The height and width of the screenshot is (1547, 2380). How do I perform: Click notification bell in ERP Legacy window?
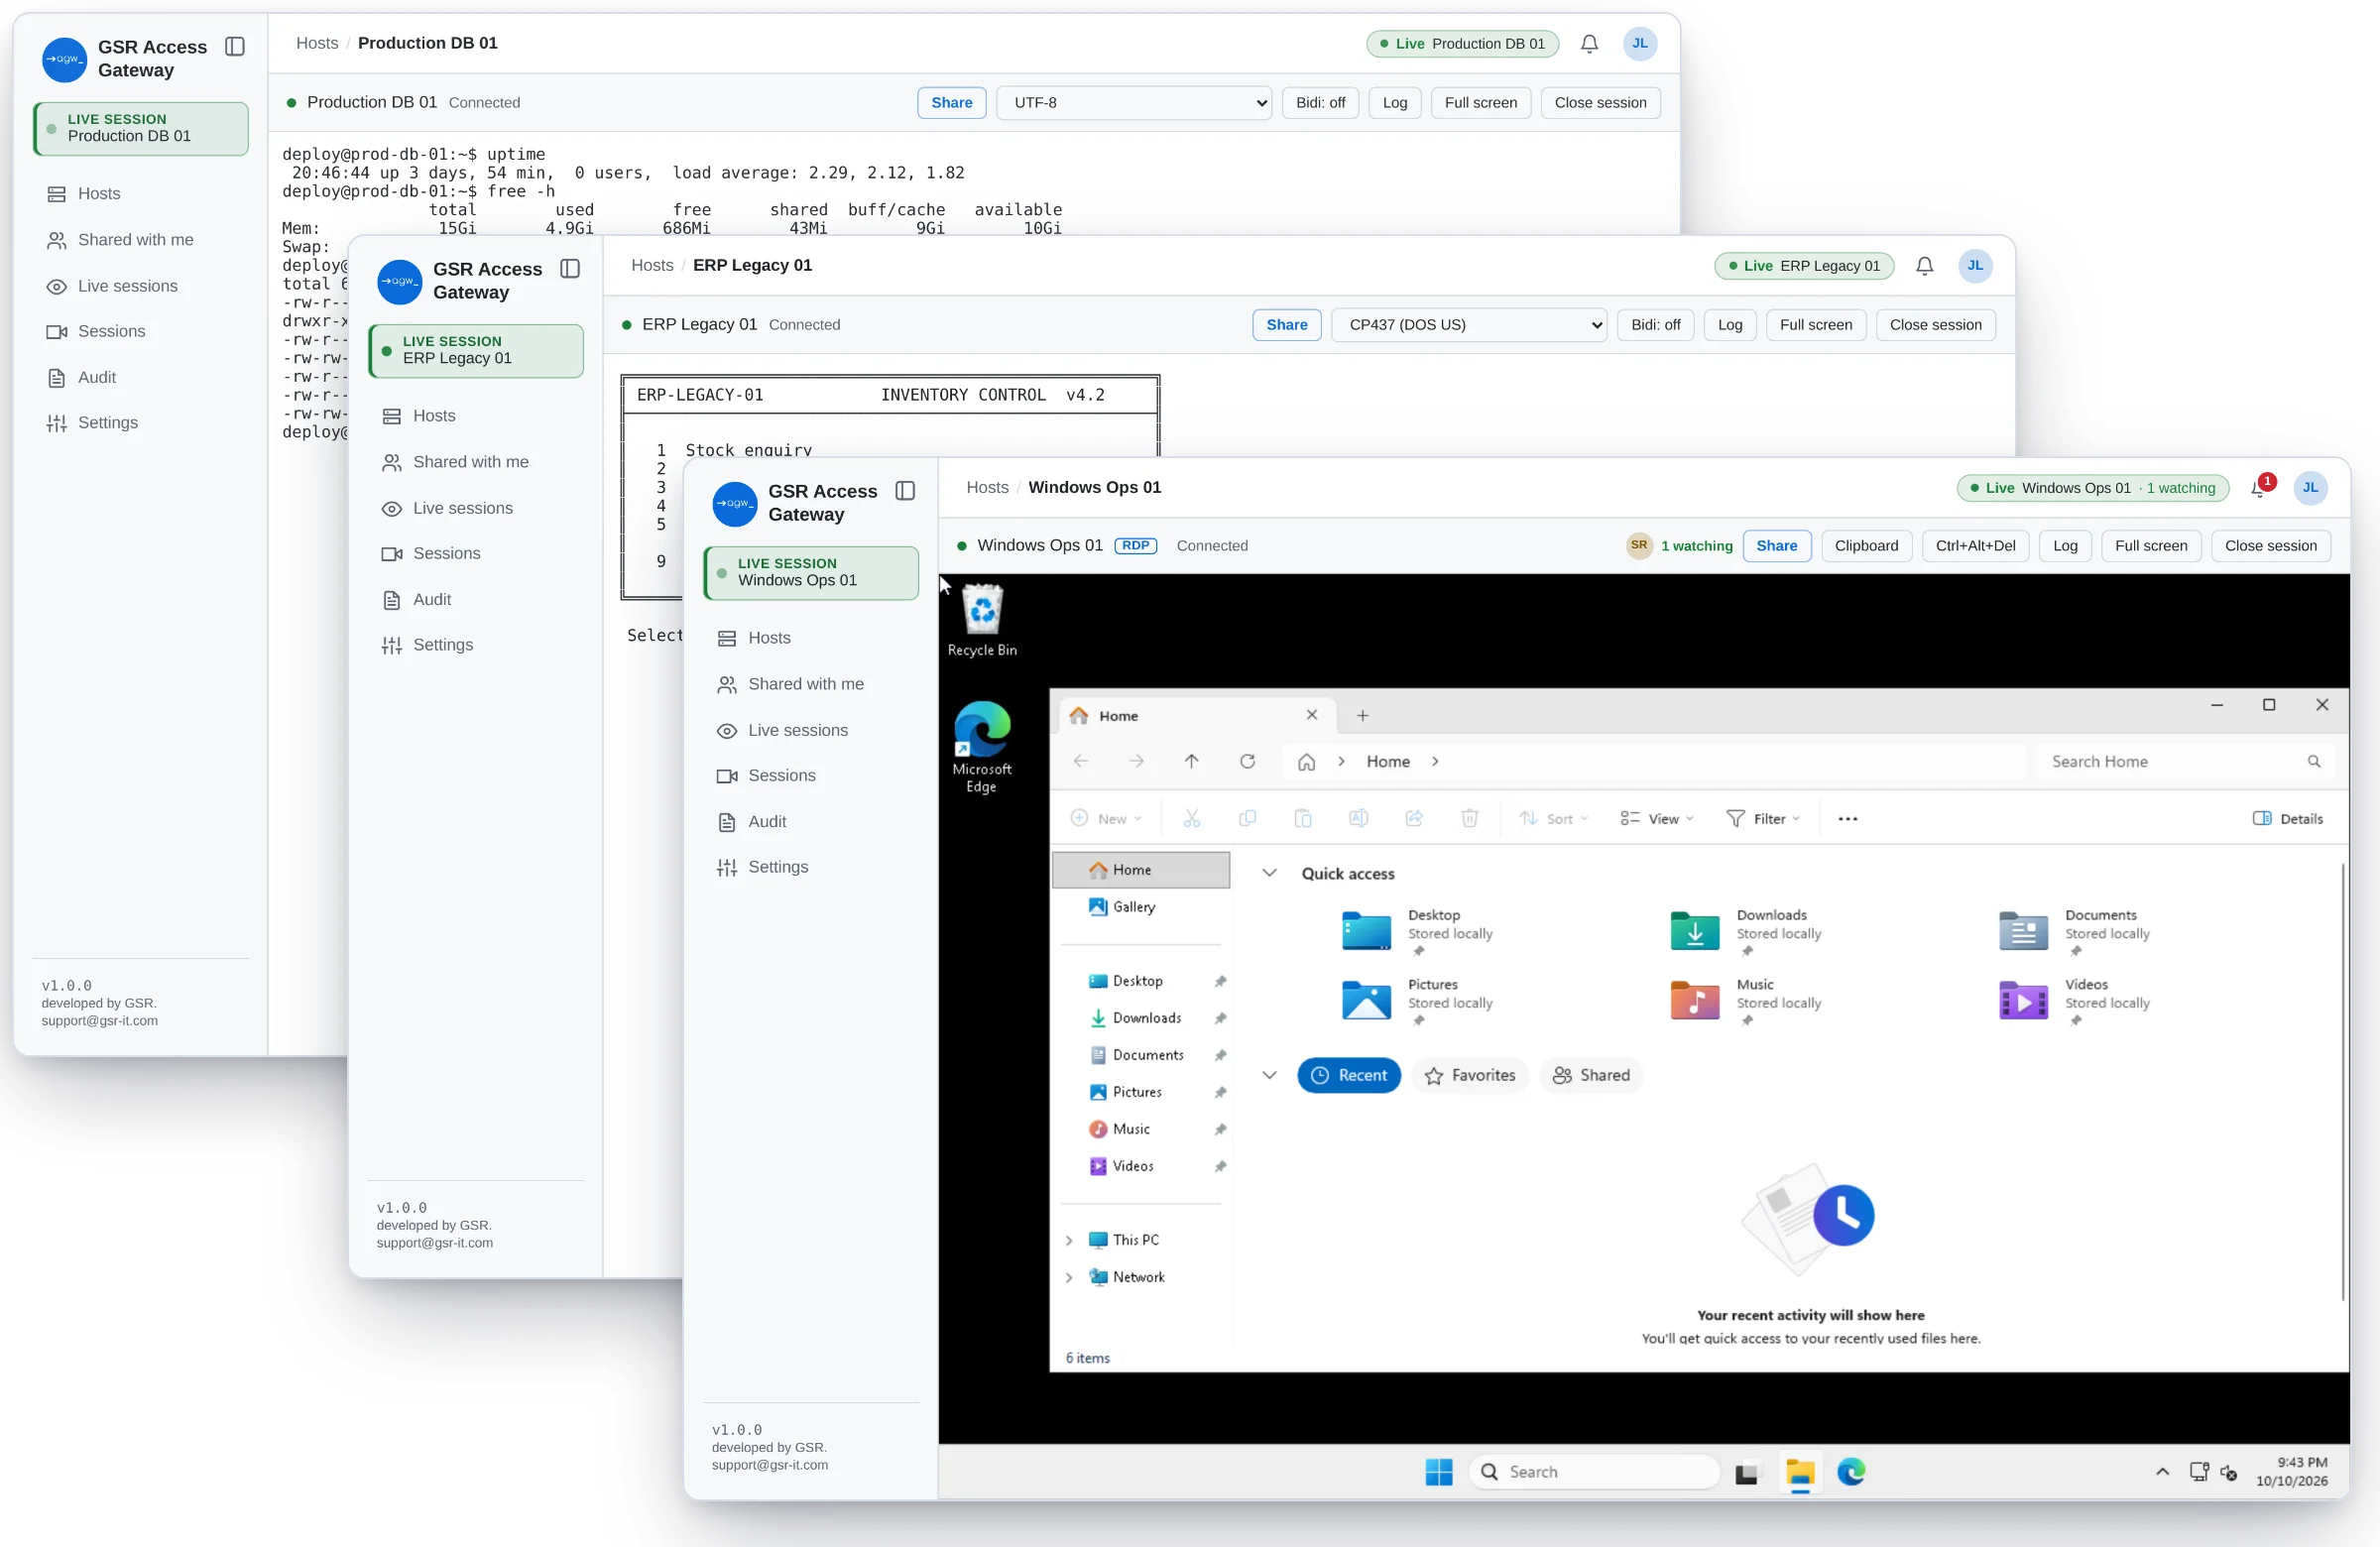click(x=1924, y=266)
